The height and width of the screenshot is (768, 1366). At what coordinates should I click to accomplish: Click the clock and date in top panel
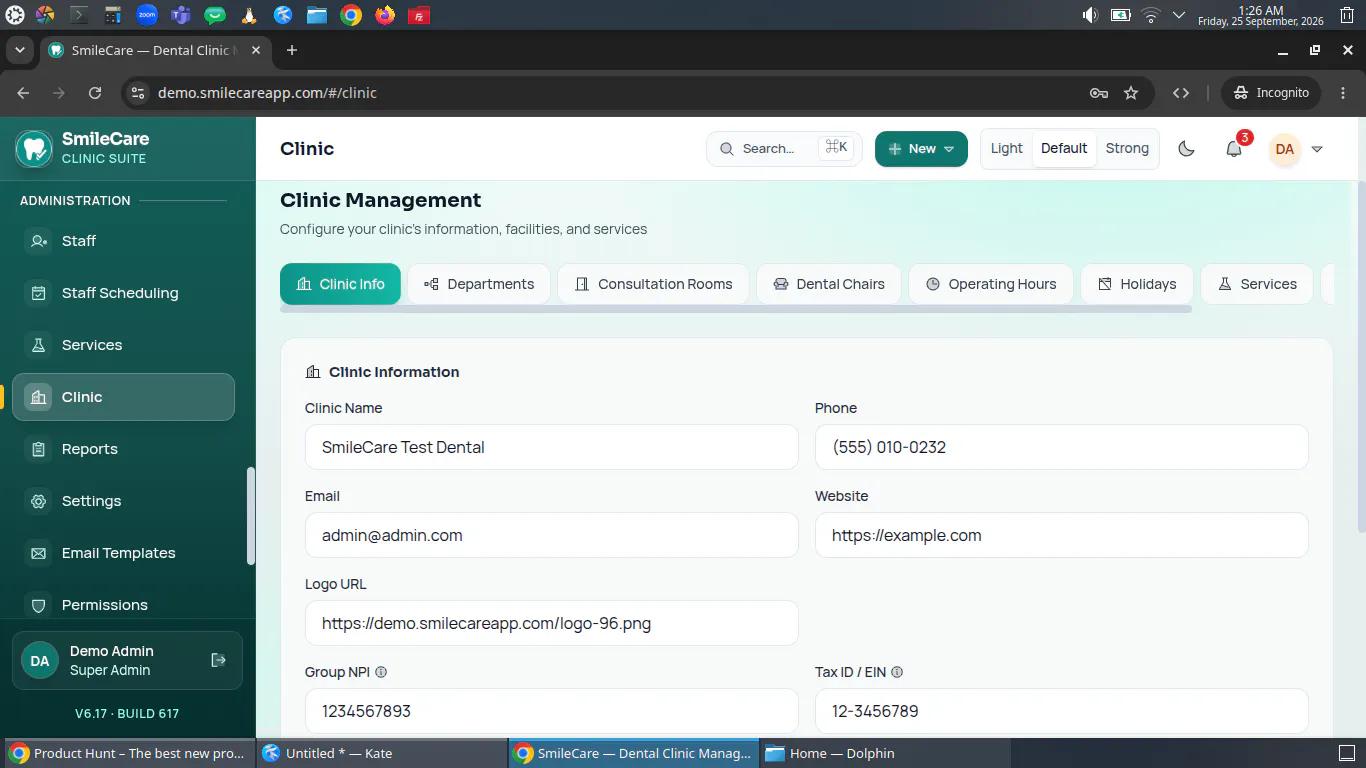pos(1260,15)
